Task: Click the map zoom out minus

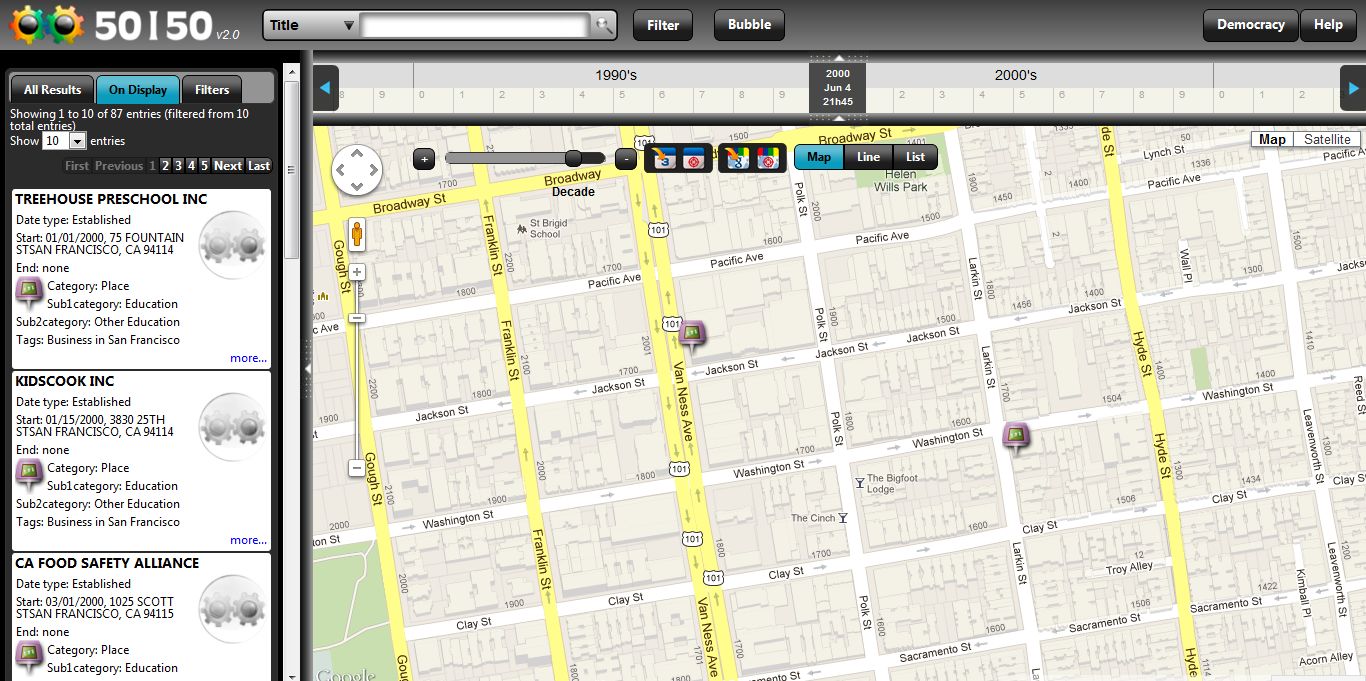Action: (357, 468)
